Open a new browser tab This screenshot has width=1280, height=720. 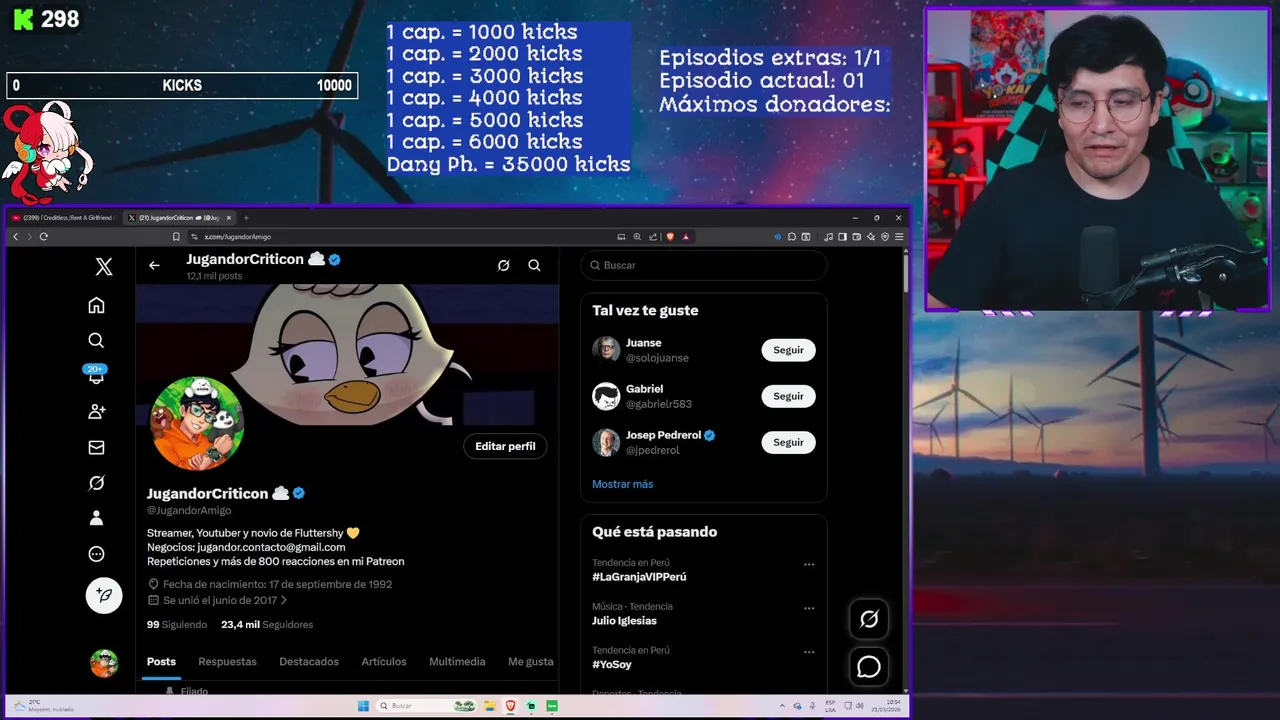click(x=246, y=218)
